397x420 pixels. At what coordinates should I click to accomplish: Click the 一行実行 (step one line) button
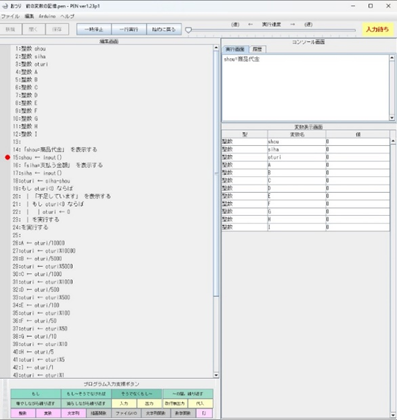tap(129, 29)
